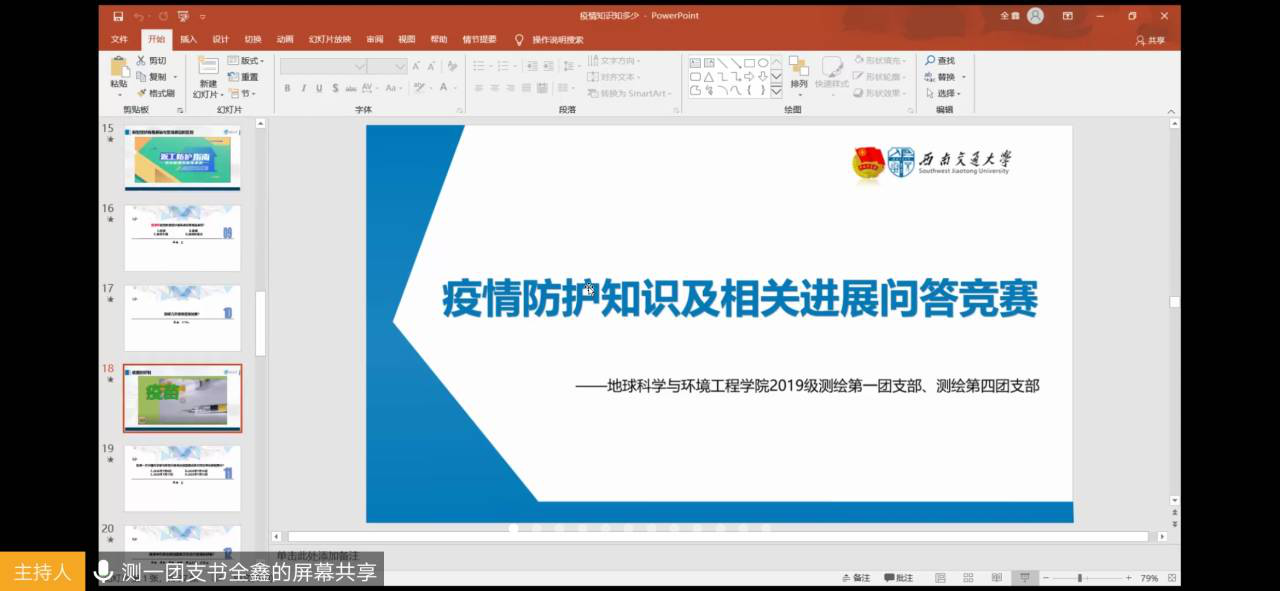This screenshot has width=1280, height=591.
Task: Open the Insert (插入) ribbon tab
Action: point(188,39)
